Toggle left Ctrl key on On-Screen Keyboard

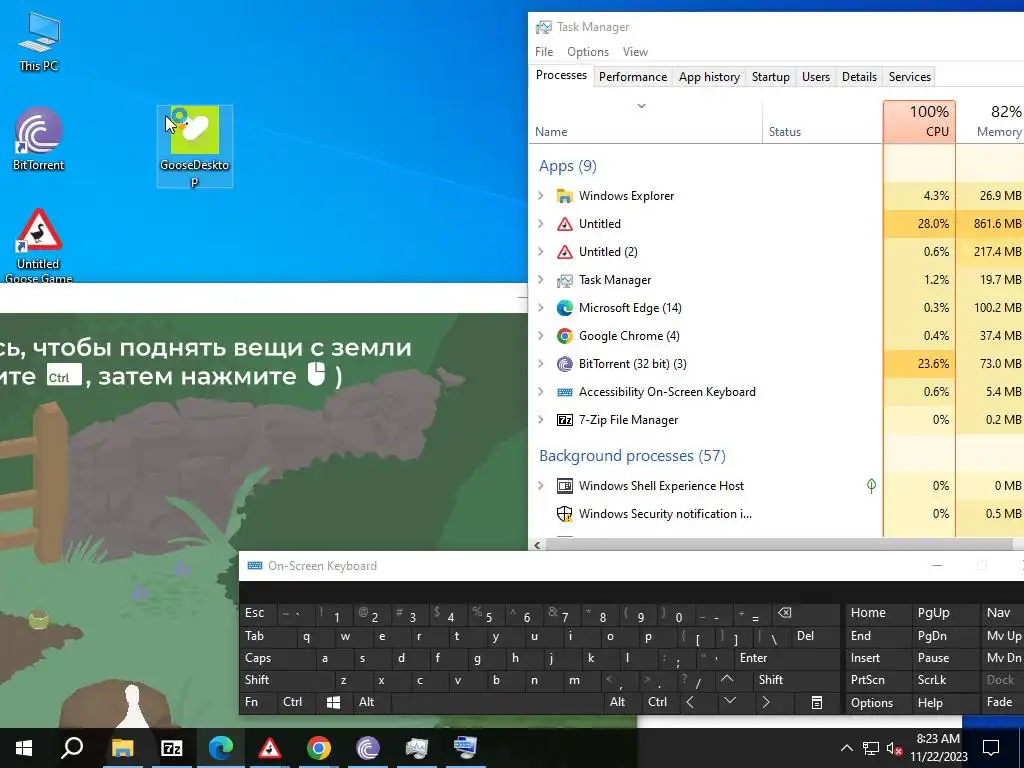pyautogui.click(x=297, y=703)
